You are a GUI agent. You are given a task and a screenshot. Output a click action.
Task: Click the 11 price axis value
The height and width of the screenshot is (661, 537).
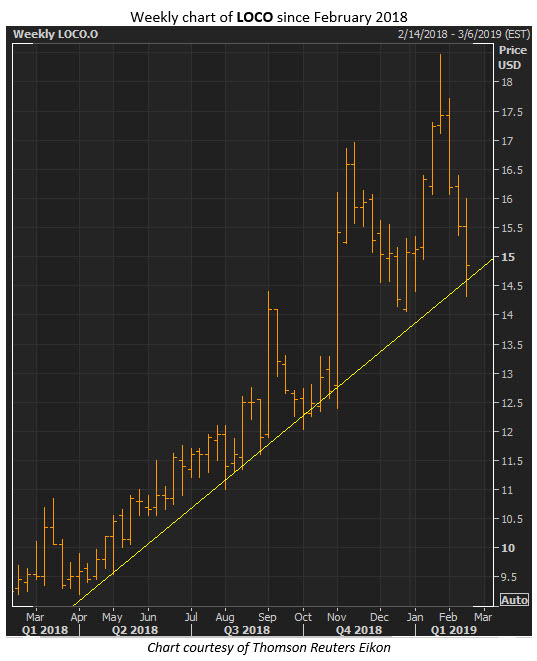point(507,490)
